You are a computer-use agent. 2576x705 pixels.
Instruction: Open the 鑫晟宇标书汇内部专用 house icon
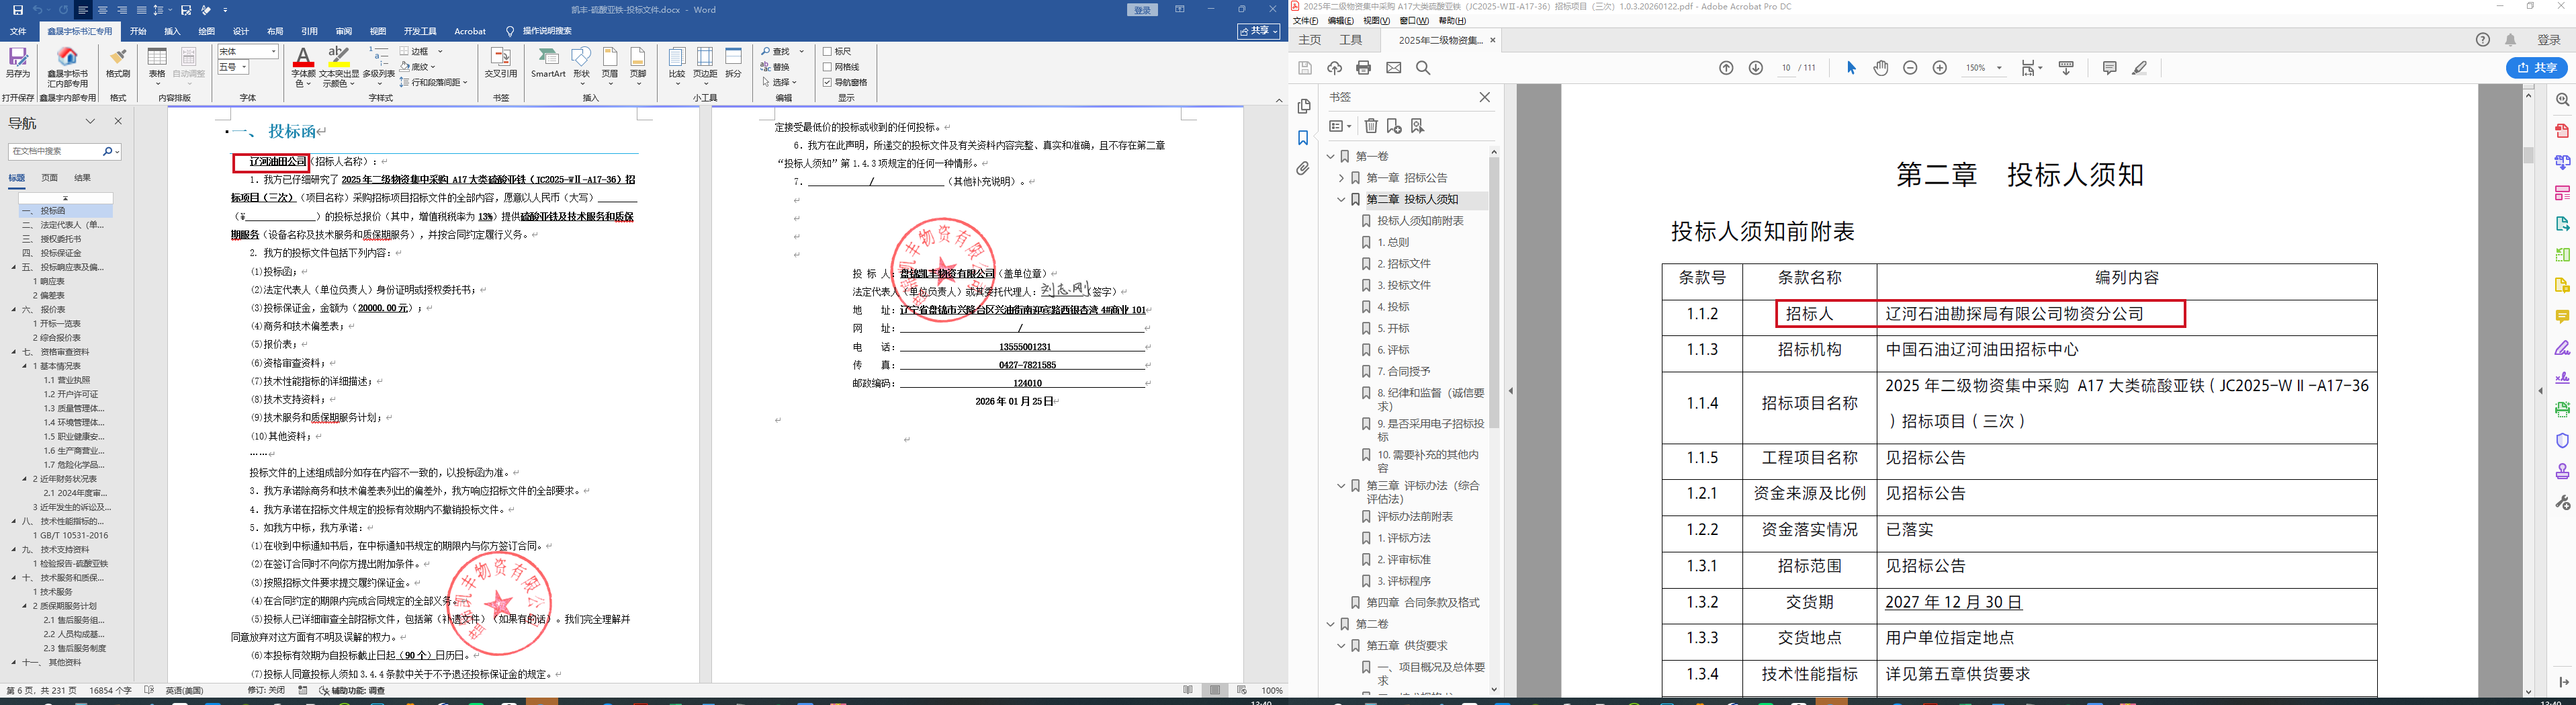tap(68, 66)
